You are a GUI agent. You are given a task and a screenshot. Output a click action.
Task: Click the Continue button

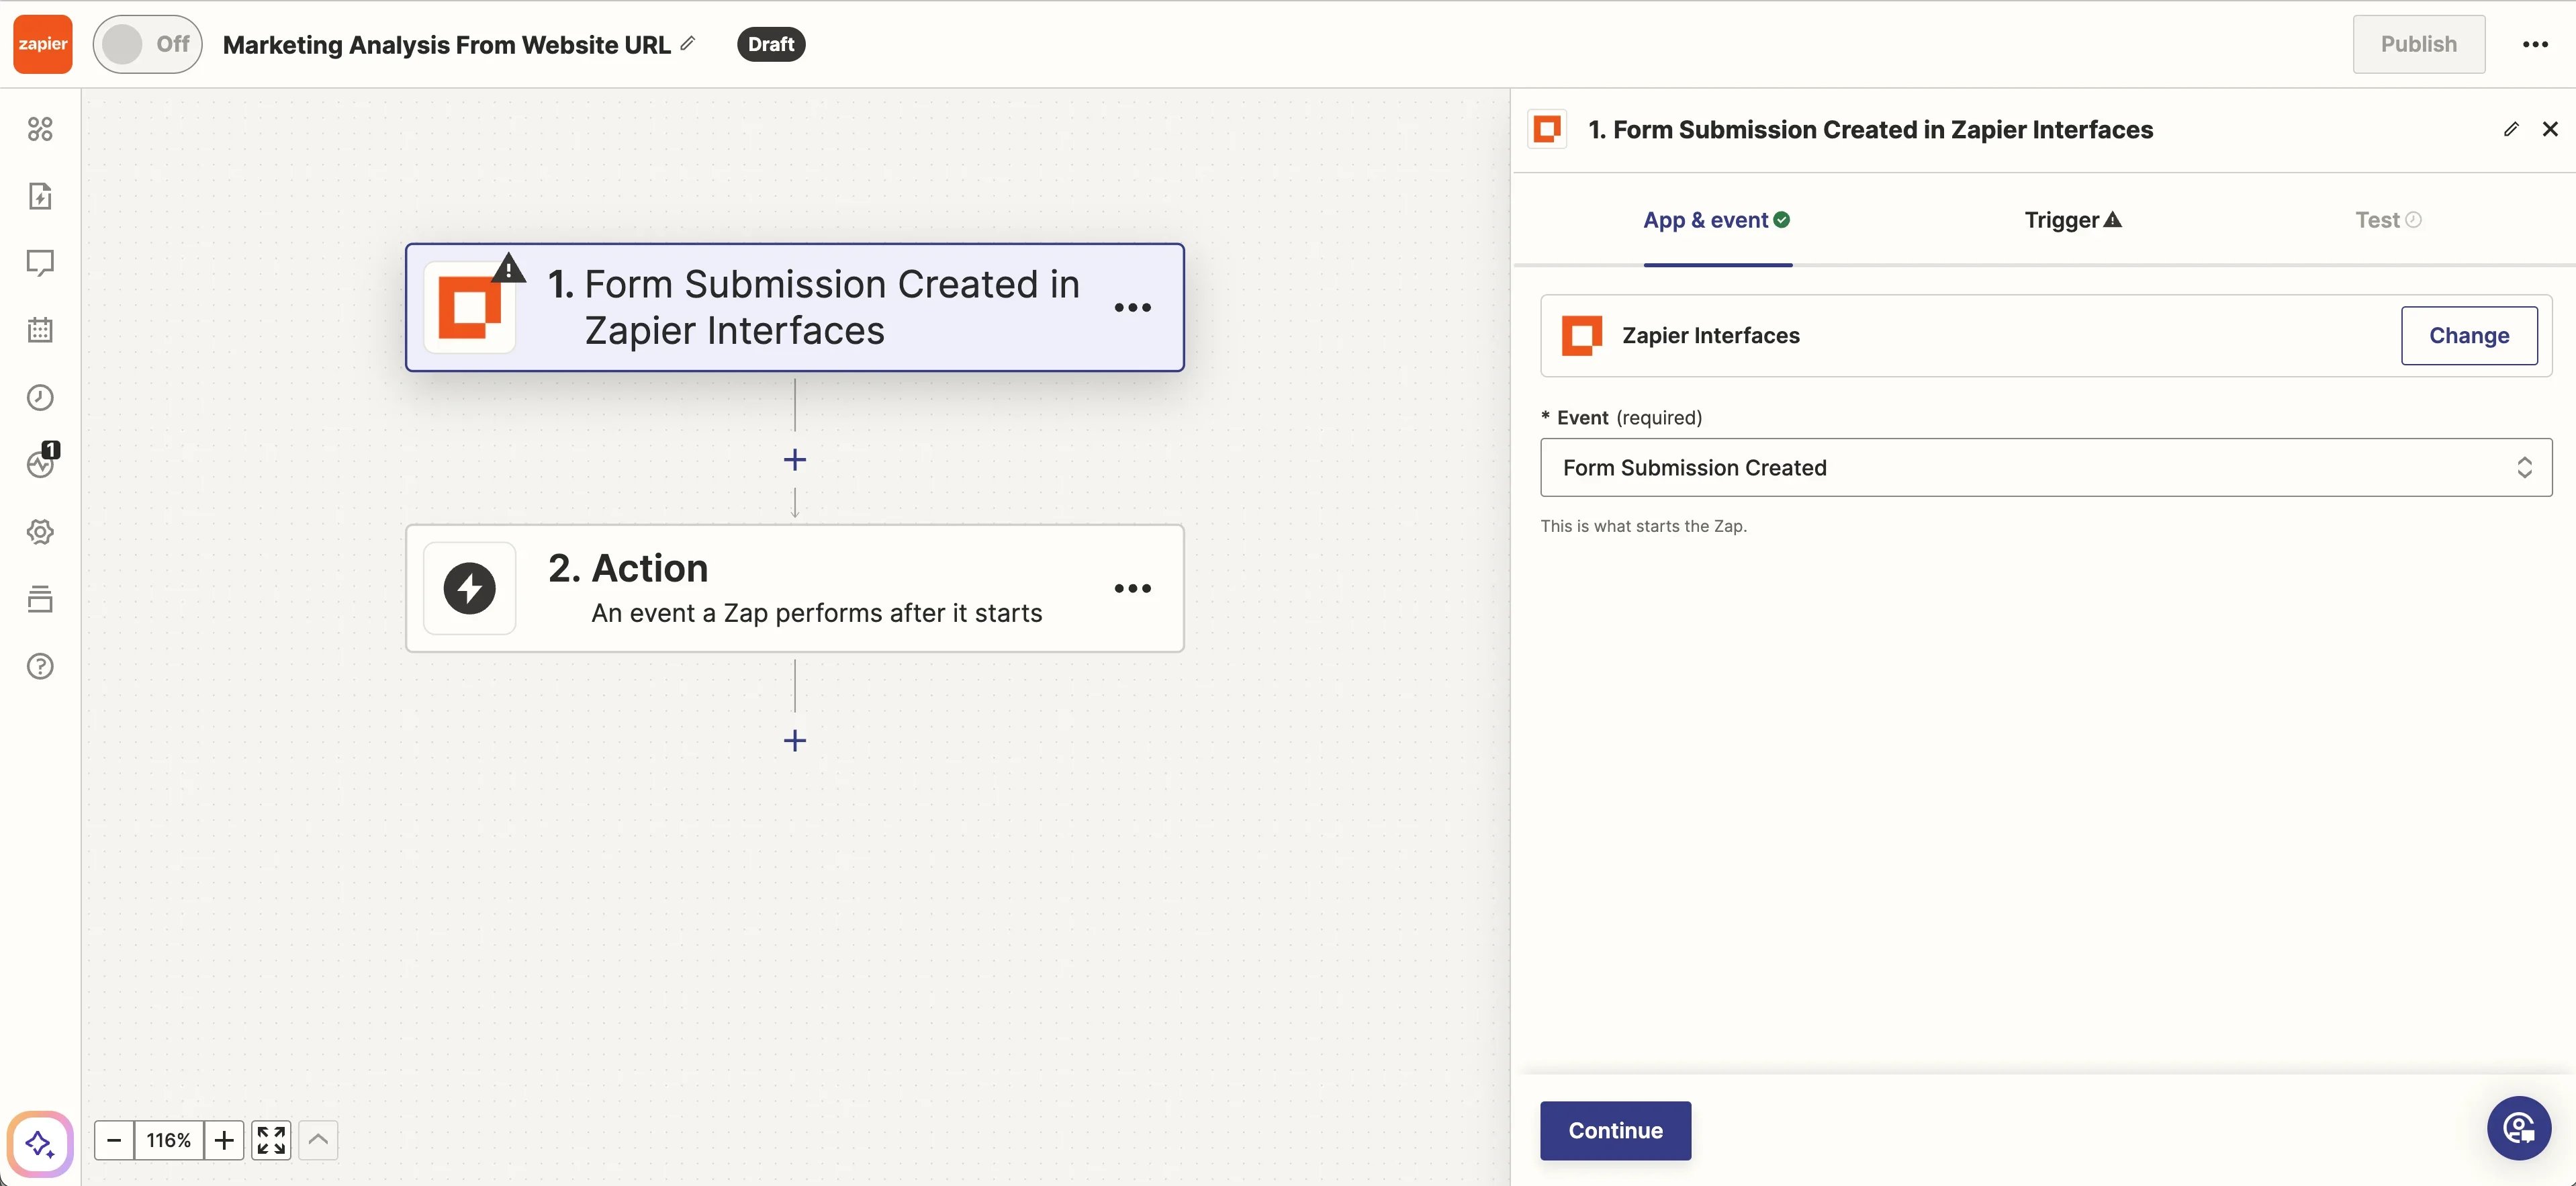click(x=1614, y=1130)
